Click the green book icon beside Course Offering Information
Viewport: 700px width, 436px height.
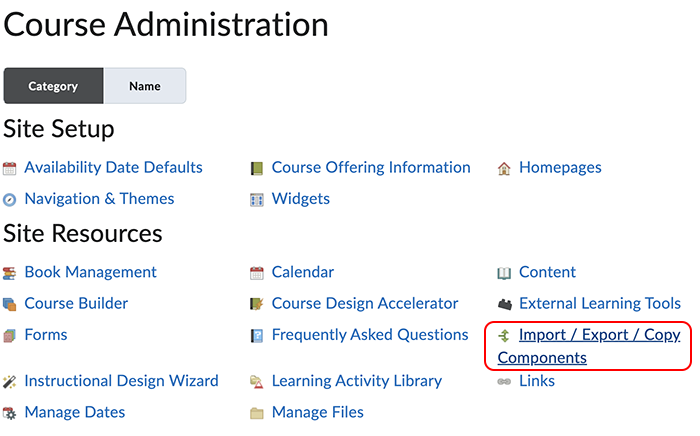click(x=257, y=168)
